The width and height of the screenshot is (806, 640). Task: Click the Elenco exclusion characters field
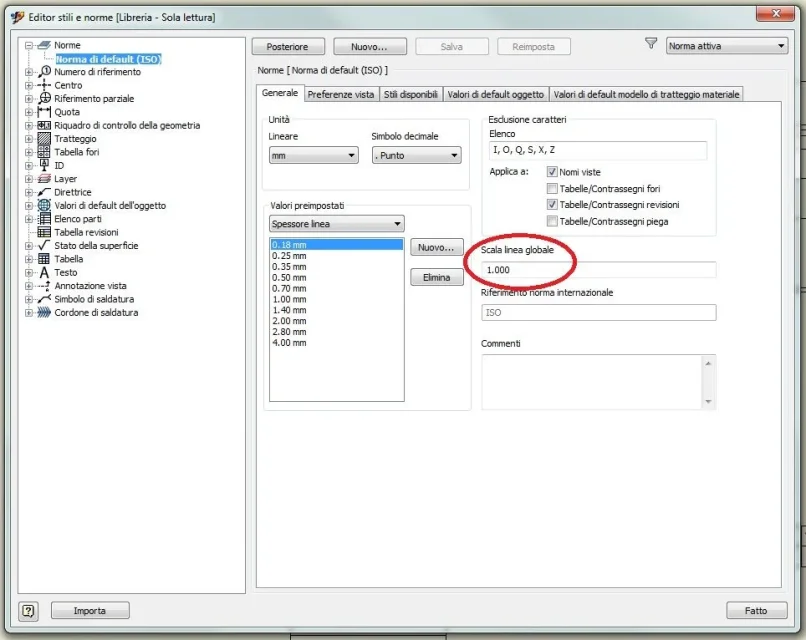[598, 150]
